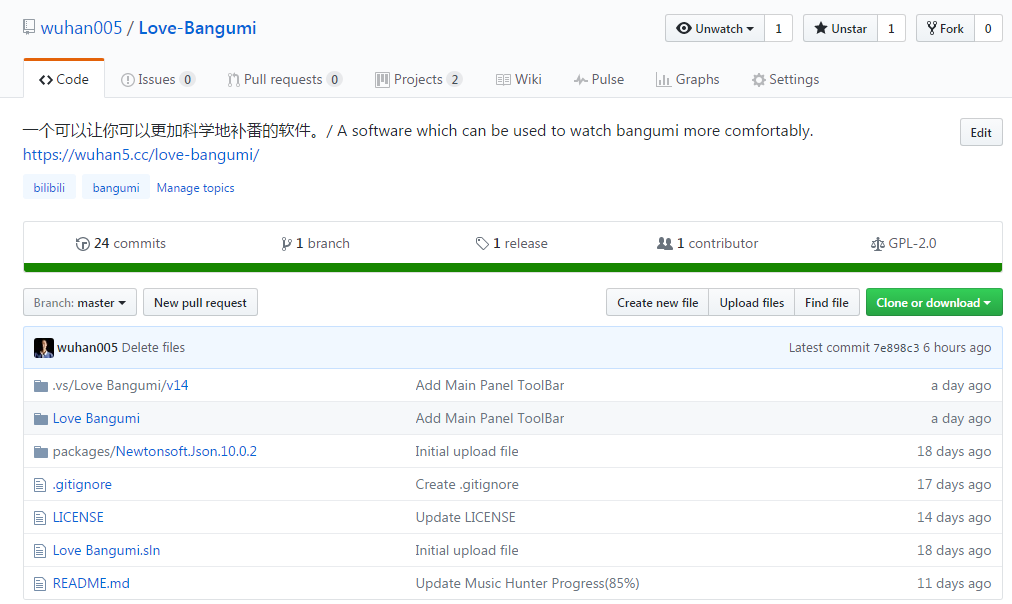Unstar the repository

coord(840,28)
